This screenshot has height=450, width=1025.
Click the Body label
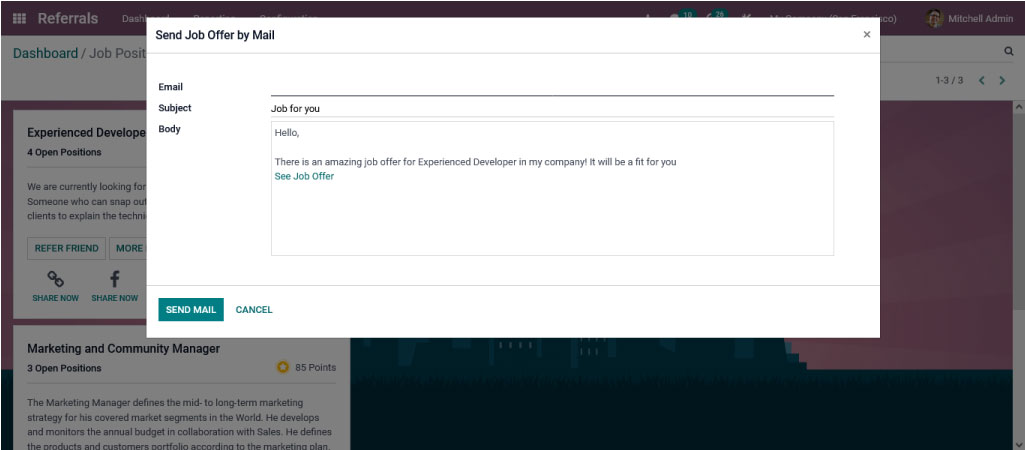coord(169,129)
